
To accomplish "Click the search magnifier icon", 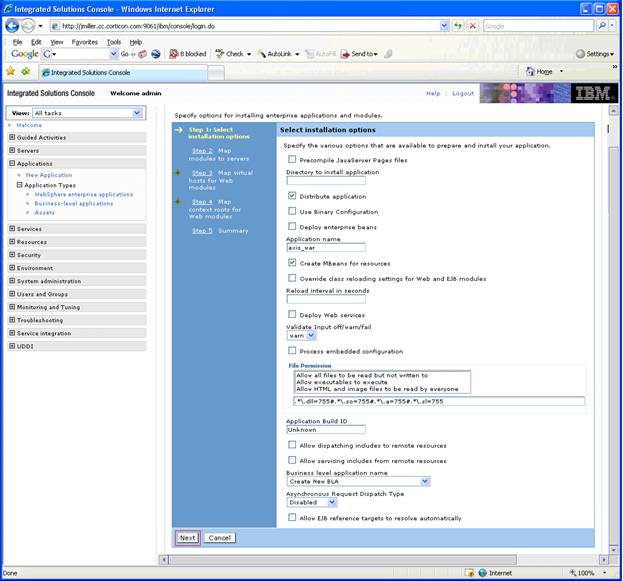I will pos(602,26).
